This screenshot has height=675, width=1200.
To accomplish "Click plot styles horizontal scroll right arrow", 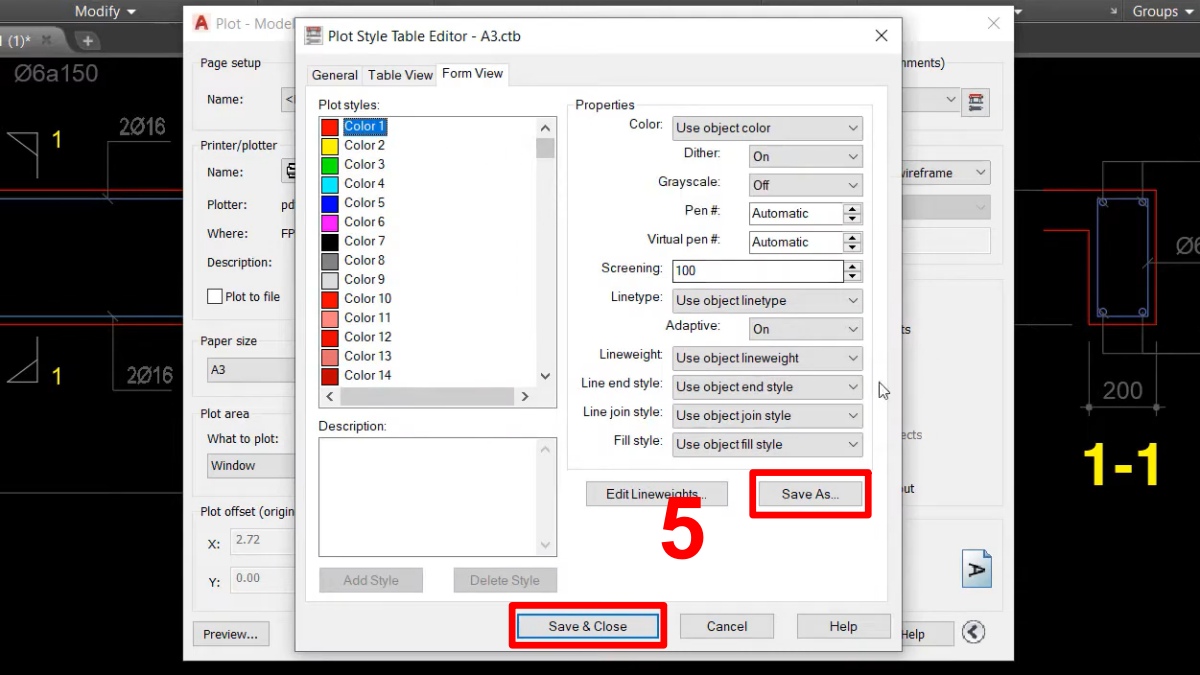I will click(525, 397).
